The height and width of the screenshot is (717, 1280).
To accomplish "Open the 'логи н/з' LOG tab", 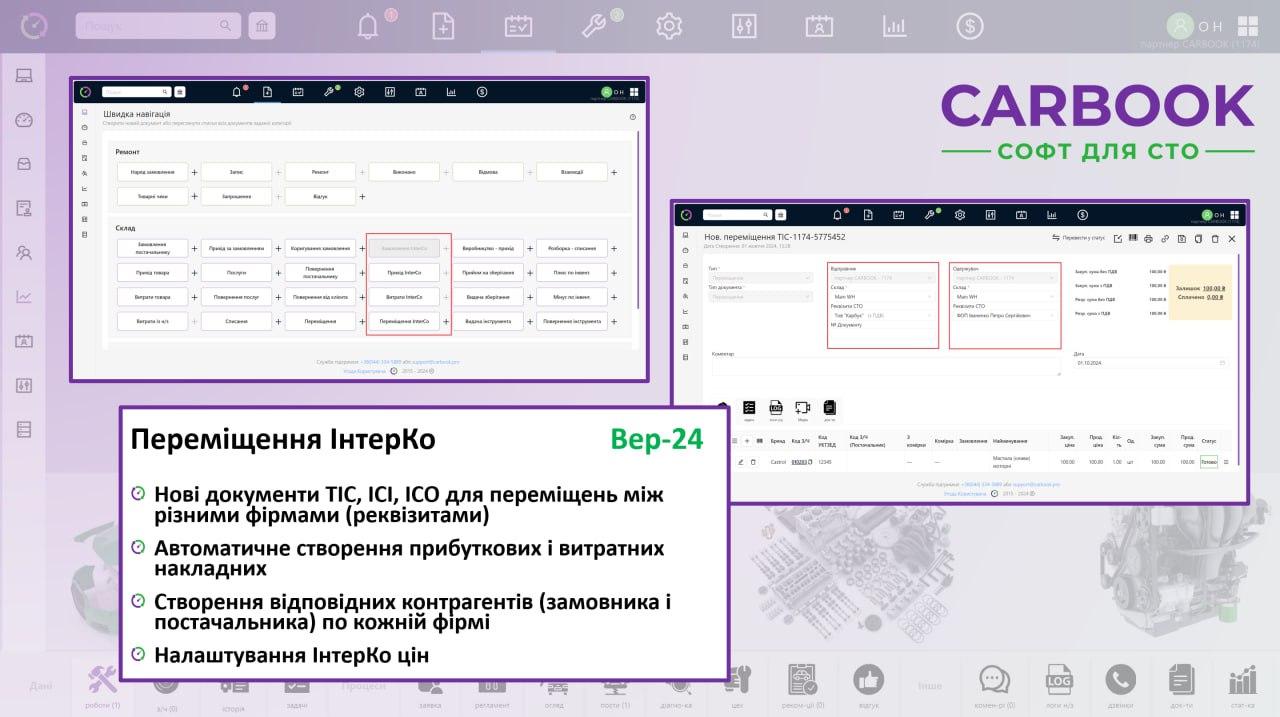I will point(1059,685).
